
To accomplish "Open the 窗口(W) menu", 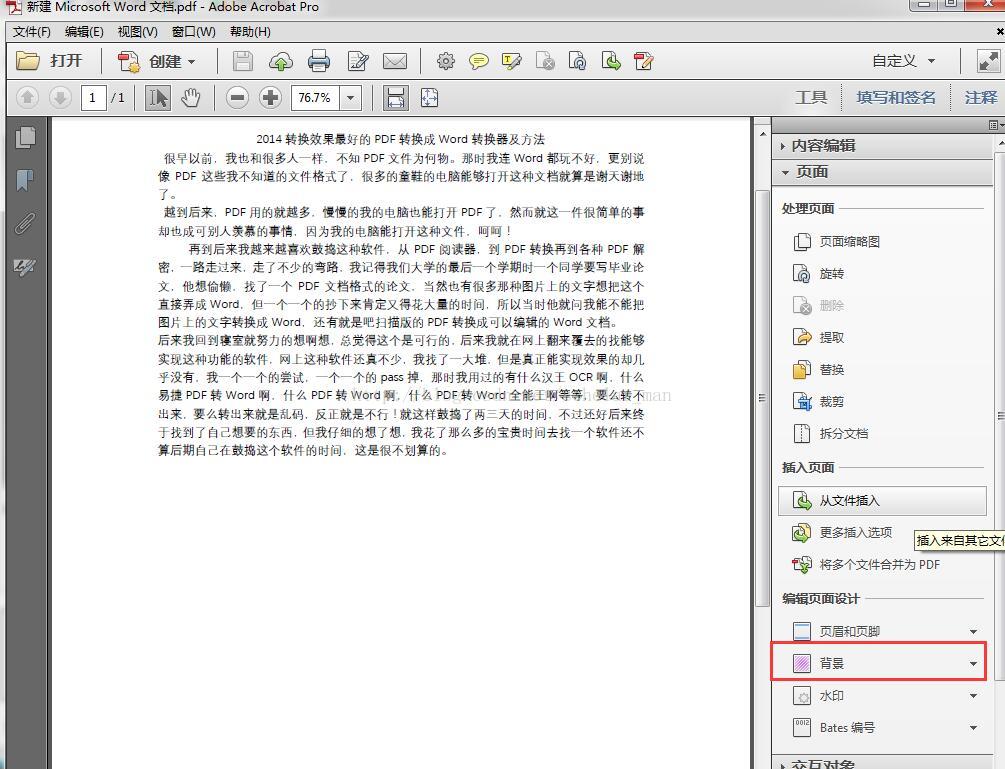I will pyautogui.click(x=194, y=31).
